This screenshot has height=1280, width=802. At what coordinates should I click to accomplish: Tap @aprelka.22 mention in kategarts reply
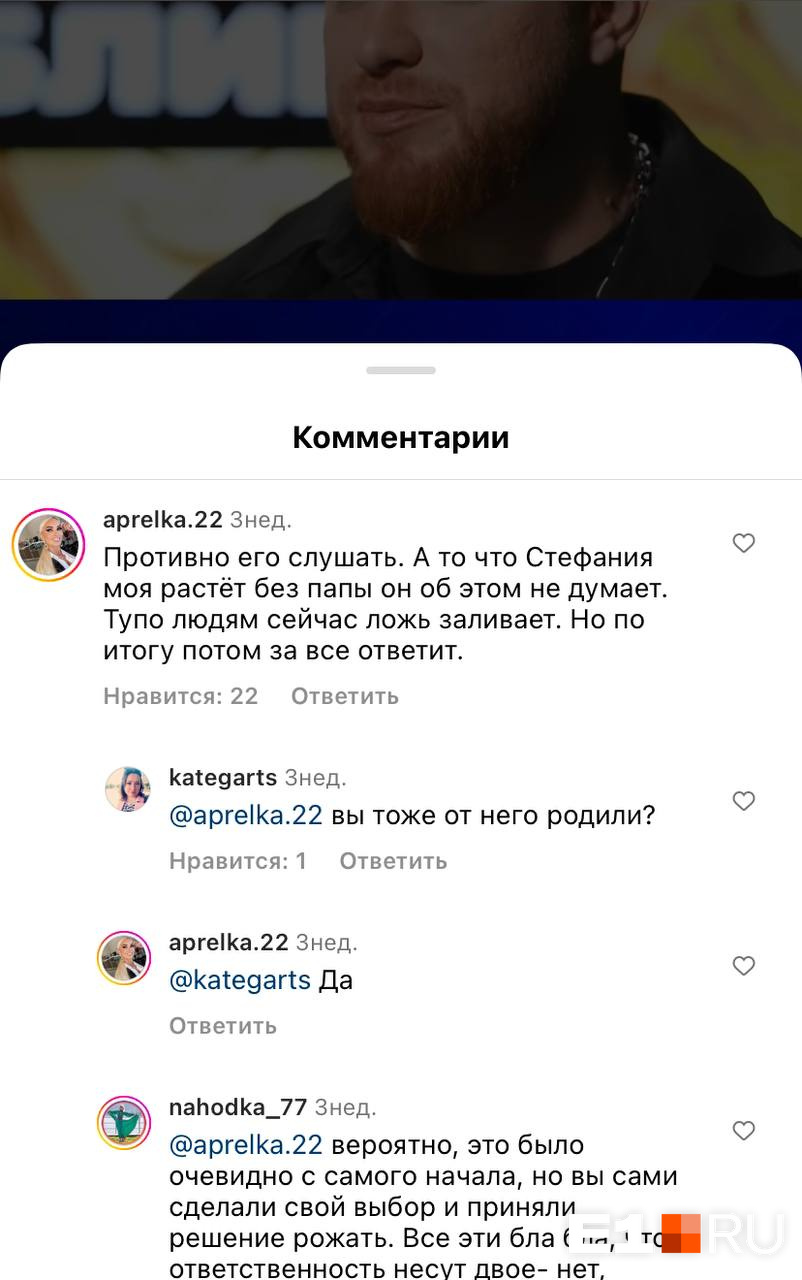click(x=246, y=815)
